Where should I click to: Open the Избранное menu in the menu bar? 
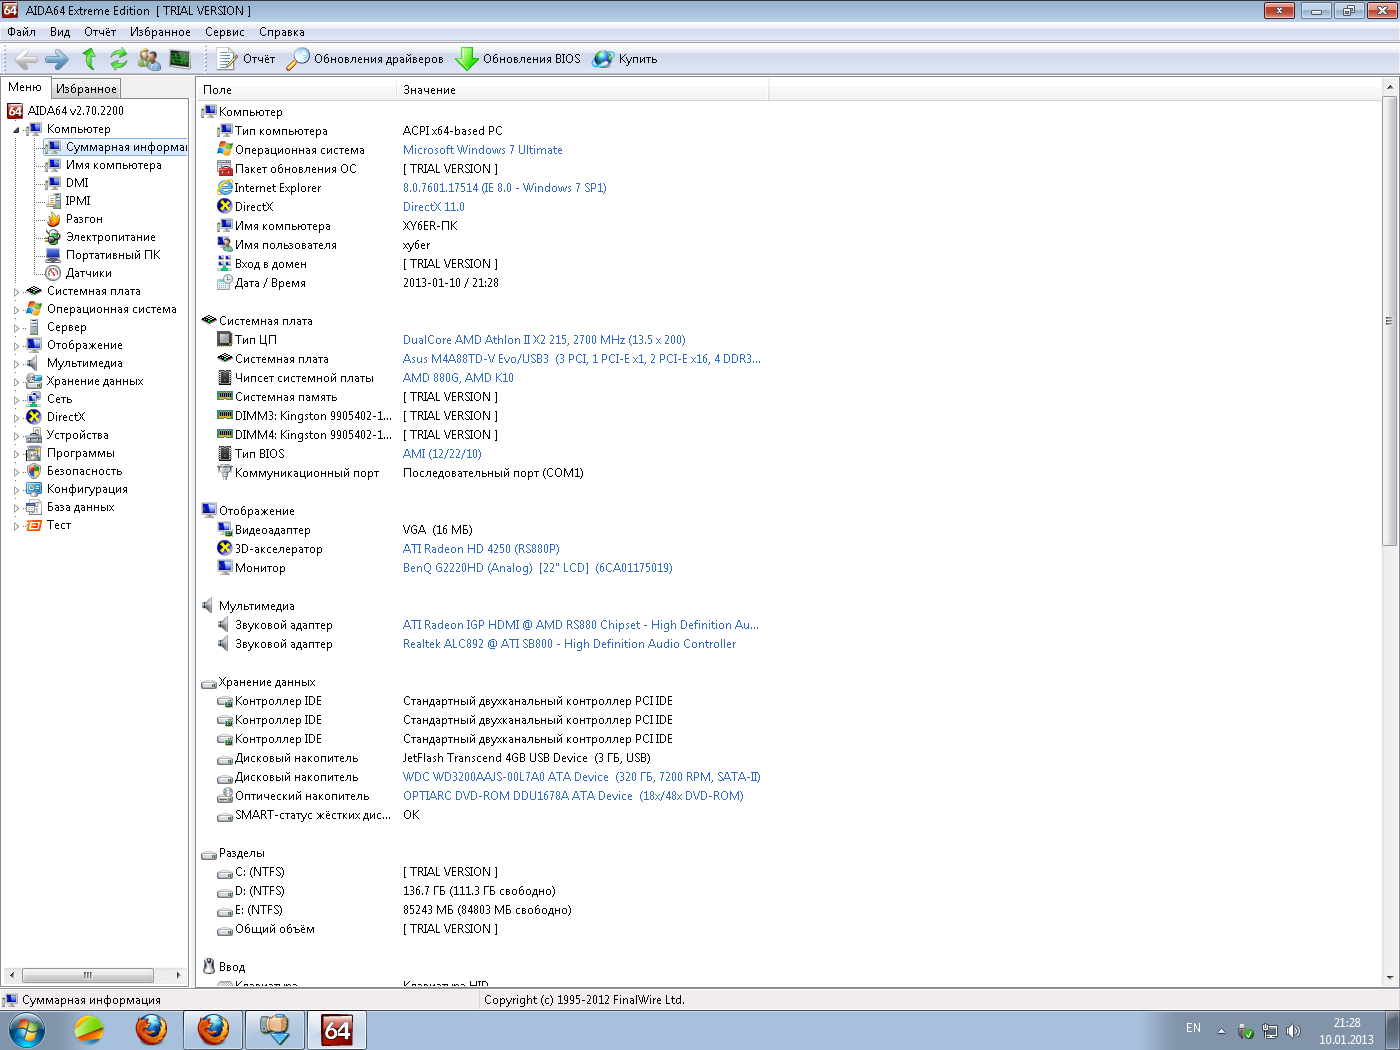click(x=160, y=32)
